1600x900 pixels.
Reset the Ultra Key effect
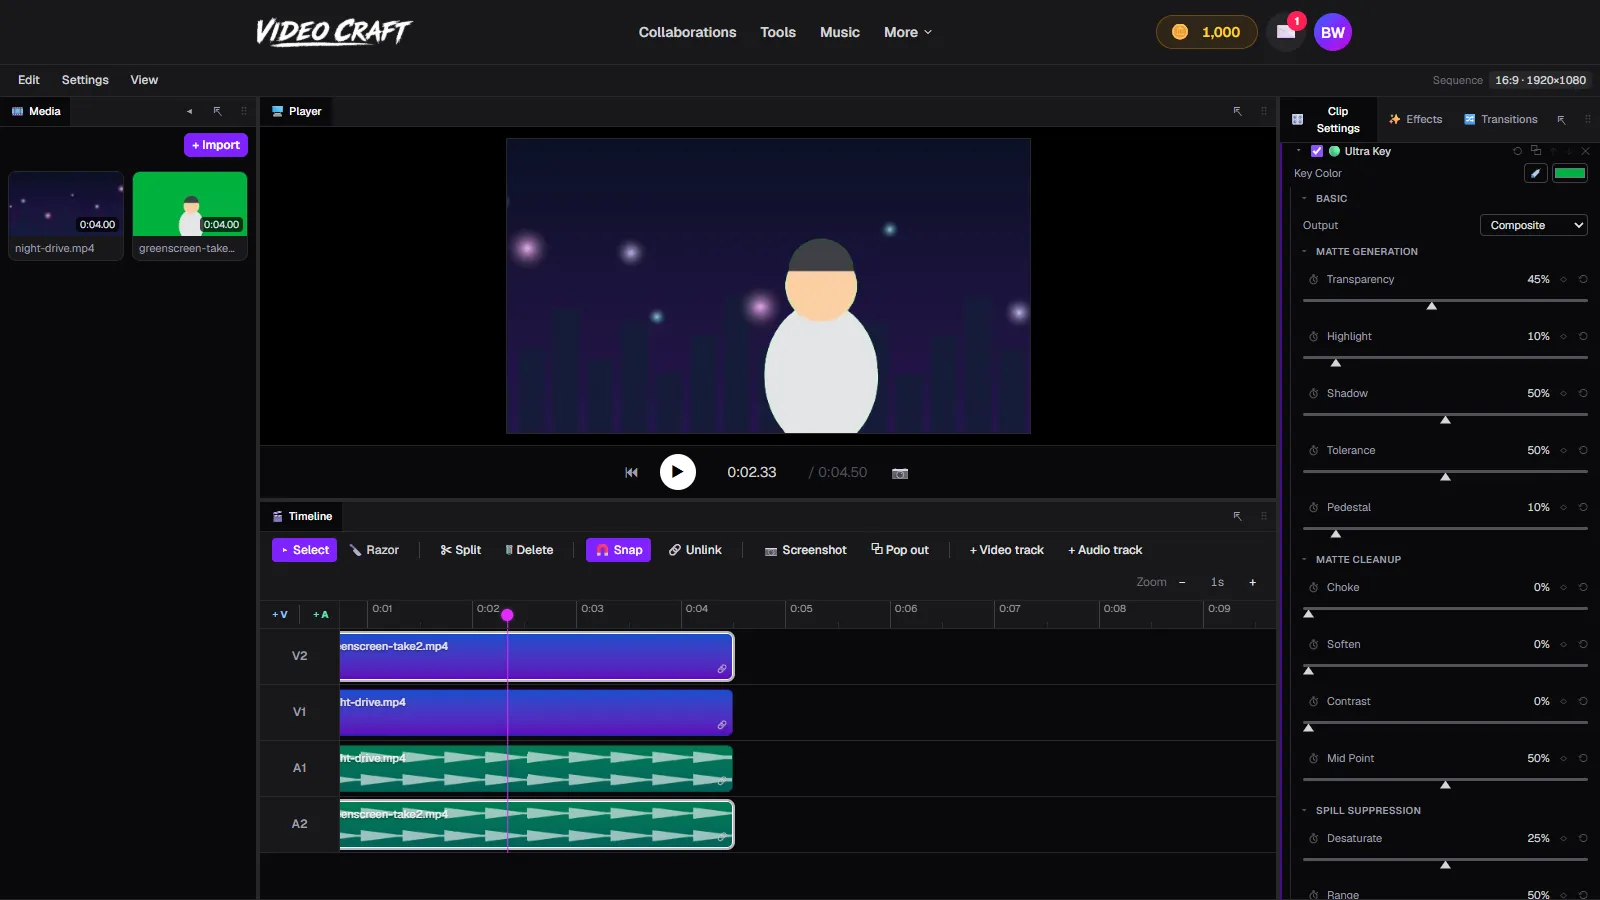click(x=1517, y=151)
